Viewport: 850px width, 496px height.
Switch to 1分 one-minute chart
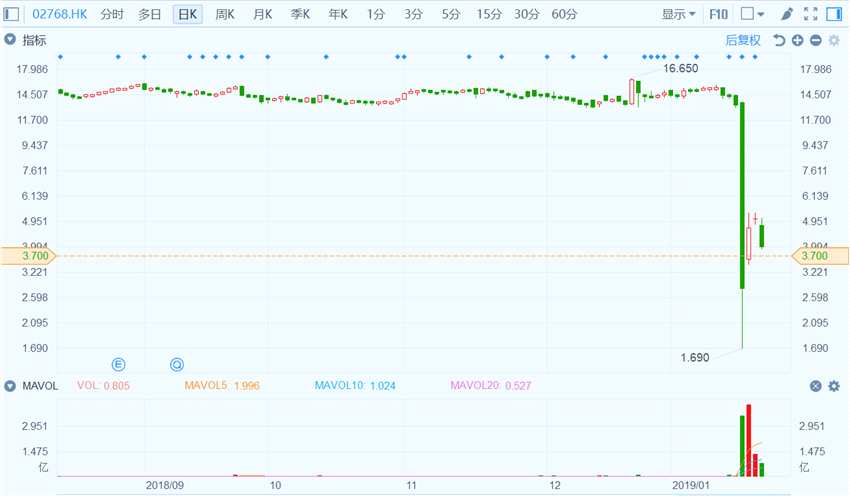[375, 14]
